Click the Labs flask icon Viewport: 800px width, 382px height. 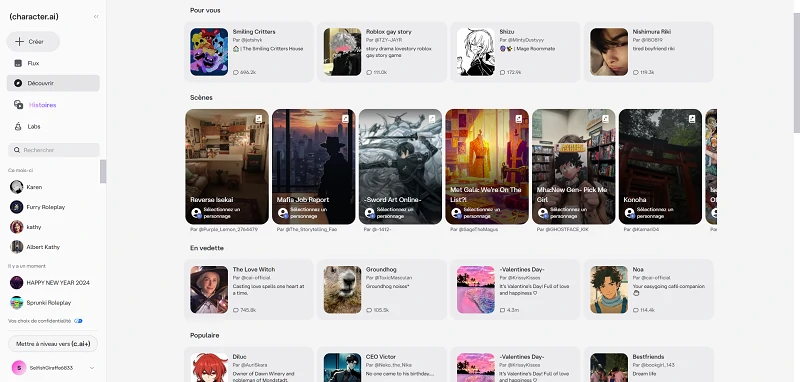(18, 126)
